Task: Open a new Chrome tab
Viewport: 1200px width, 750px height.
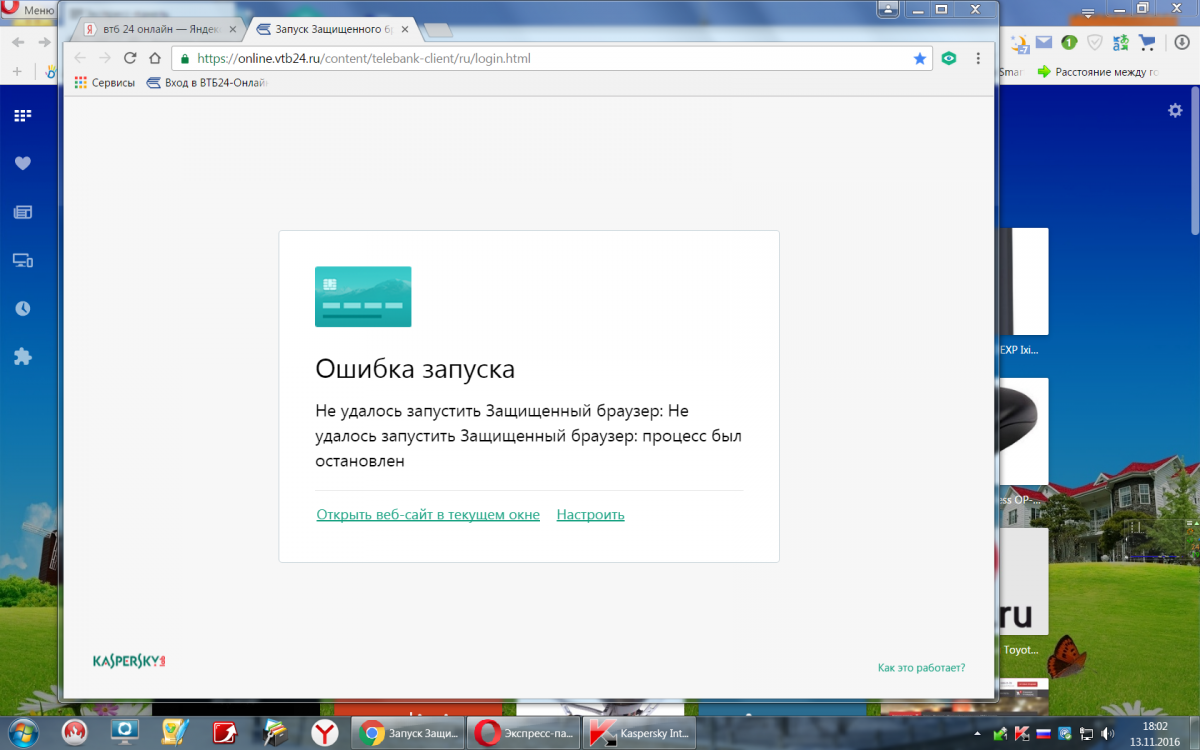Action: (438, 30)
